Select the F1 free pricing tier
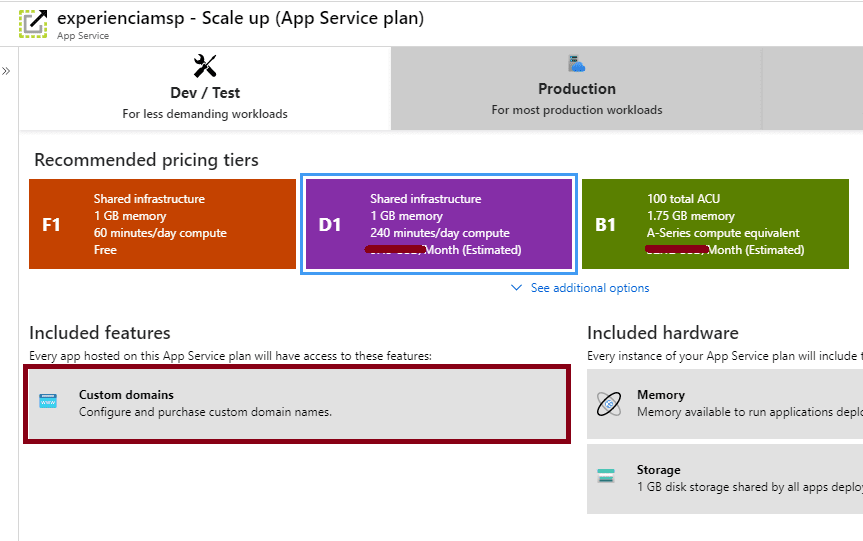 [162, 224]
